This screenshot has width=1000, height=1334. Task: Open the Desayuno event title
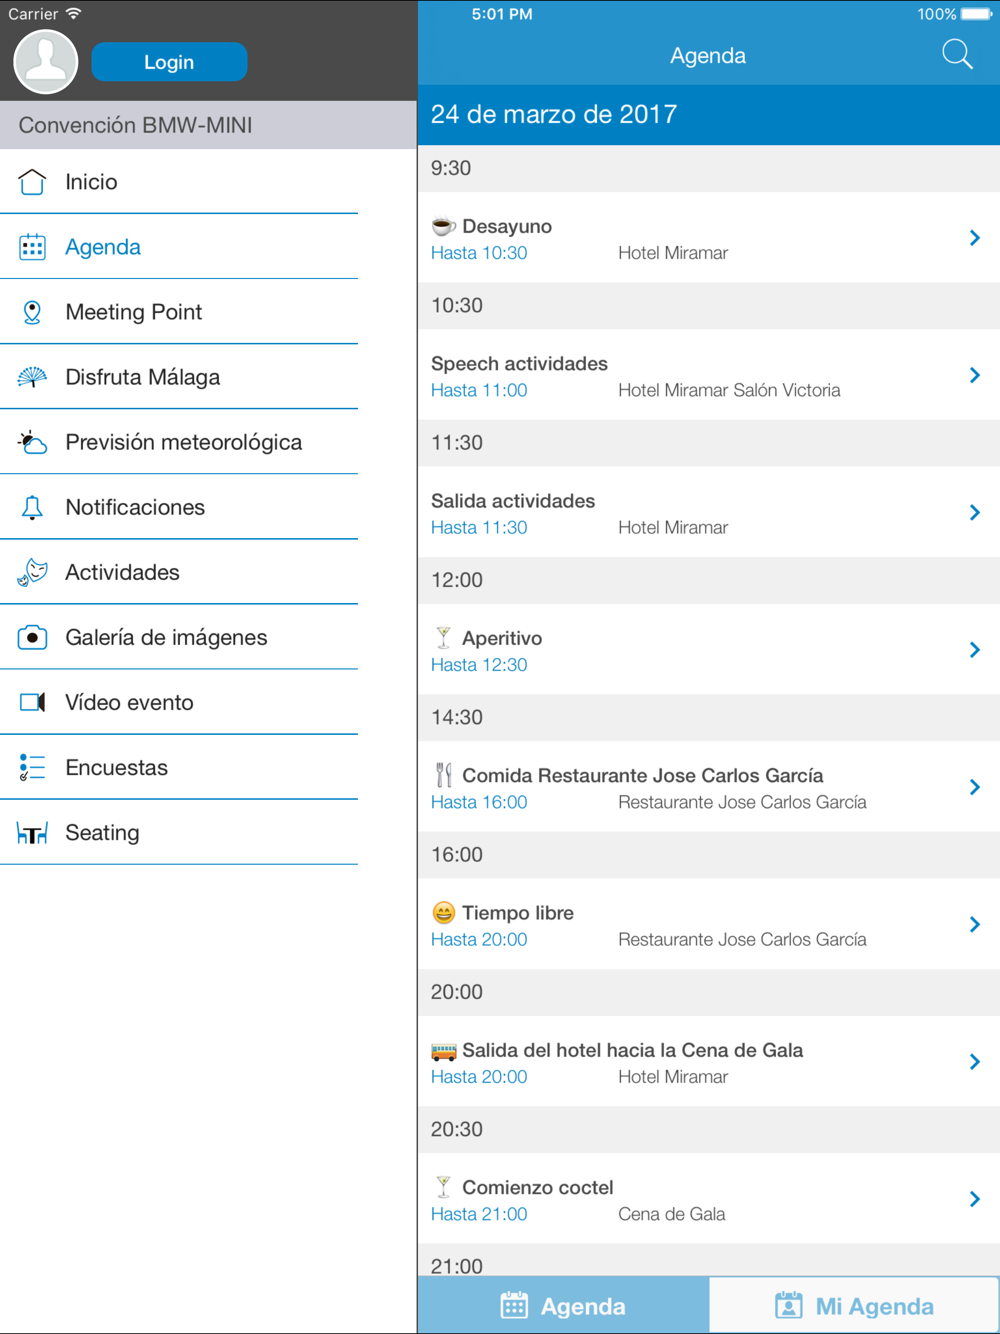[507, 226]
